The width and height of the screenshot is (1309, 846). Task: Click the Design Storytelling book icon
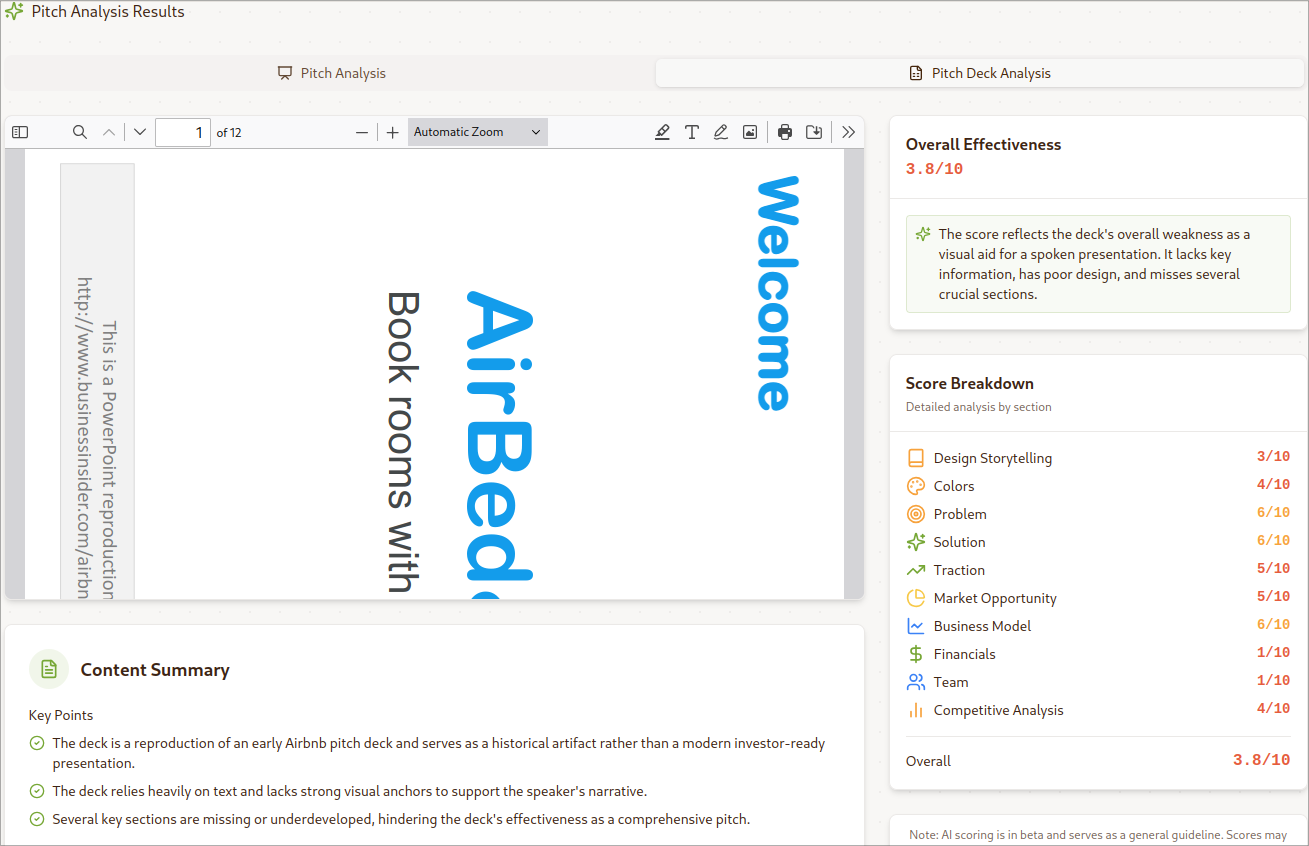[x=915, y=458]
